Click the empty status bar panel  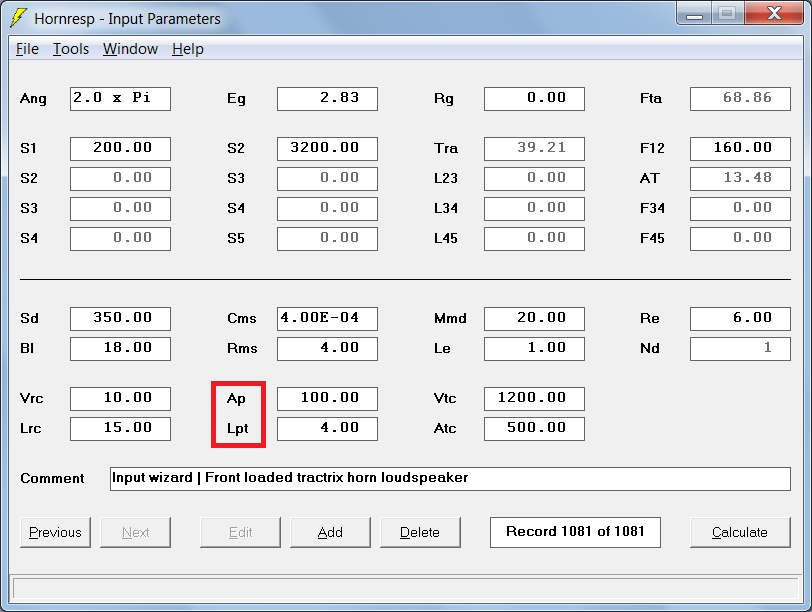coord(406,589)
